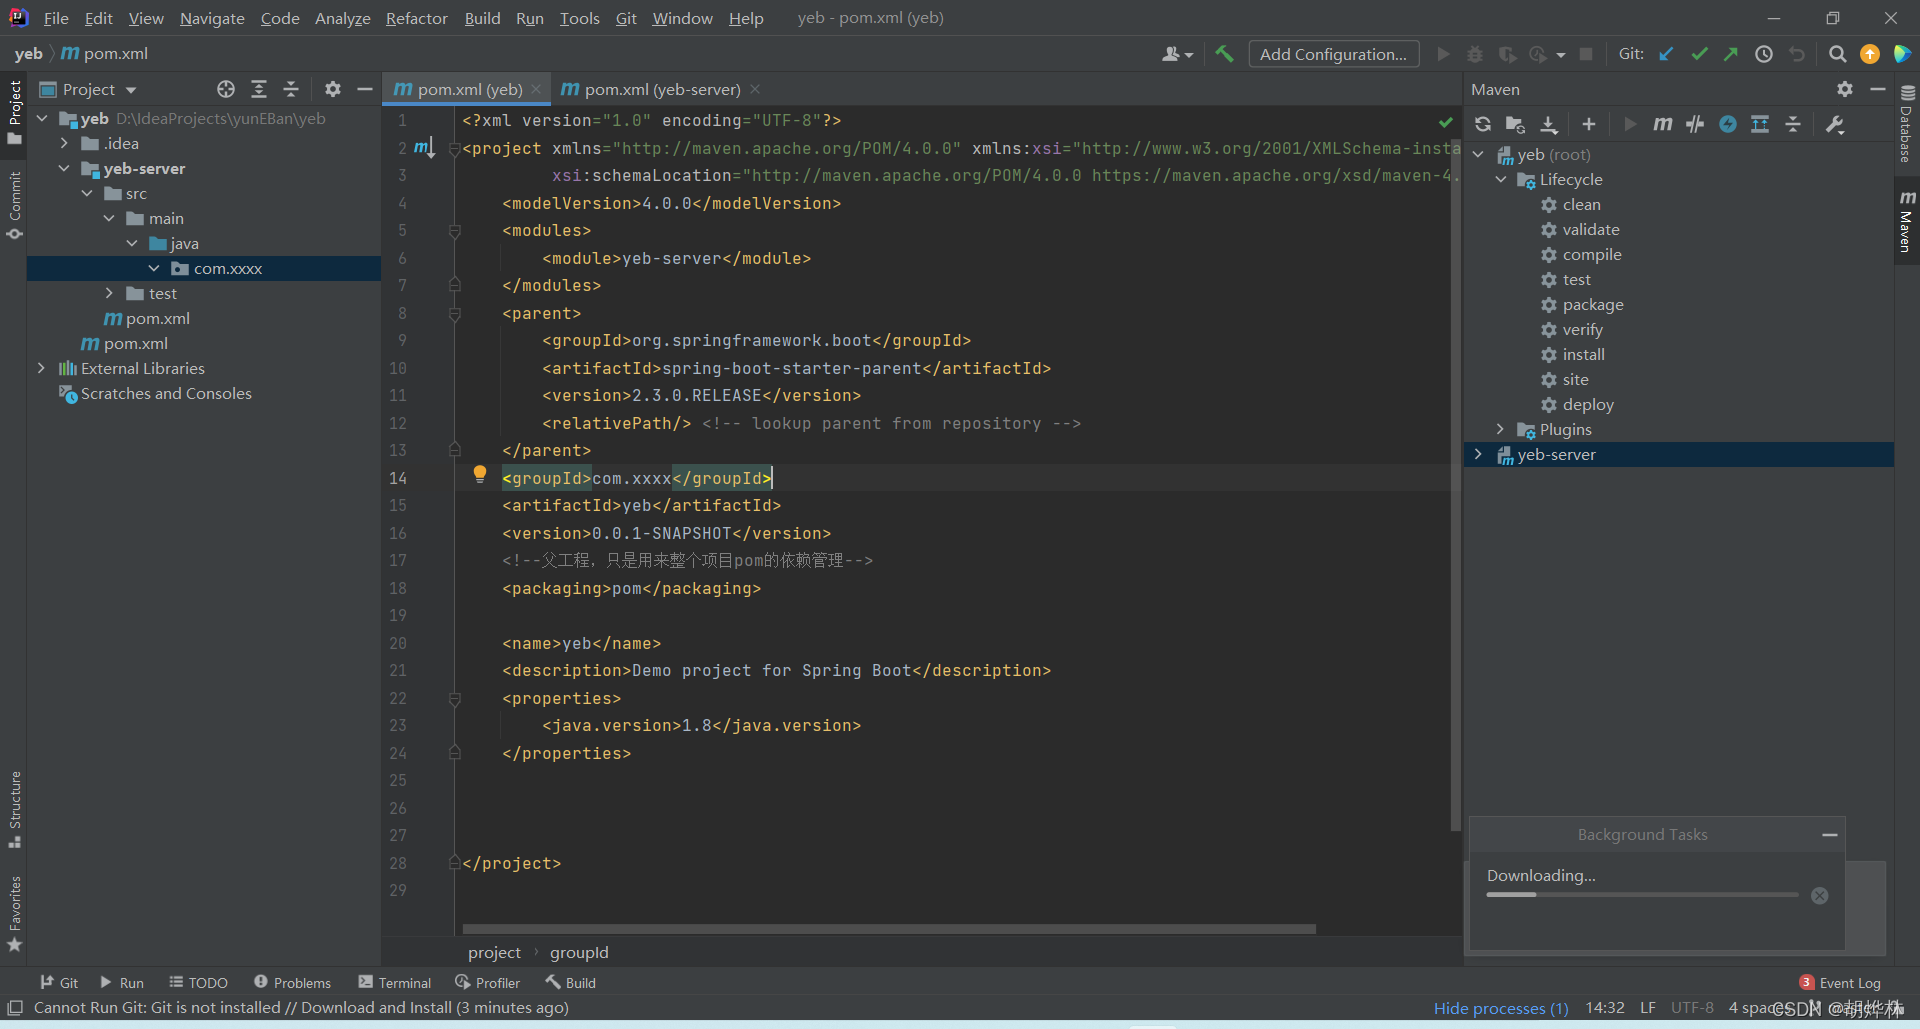This screenshot has width=1920, height=1029.
Task: Collapse Maven Lifecycle node
Action: (x=1501, y=179)
